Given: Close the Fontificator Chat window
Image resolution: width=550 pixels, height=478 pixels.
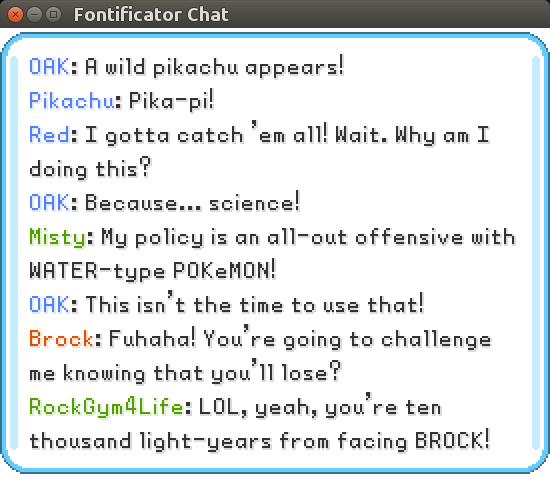Looking at the screenshot, I should point(15,15).
